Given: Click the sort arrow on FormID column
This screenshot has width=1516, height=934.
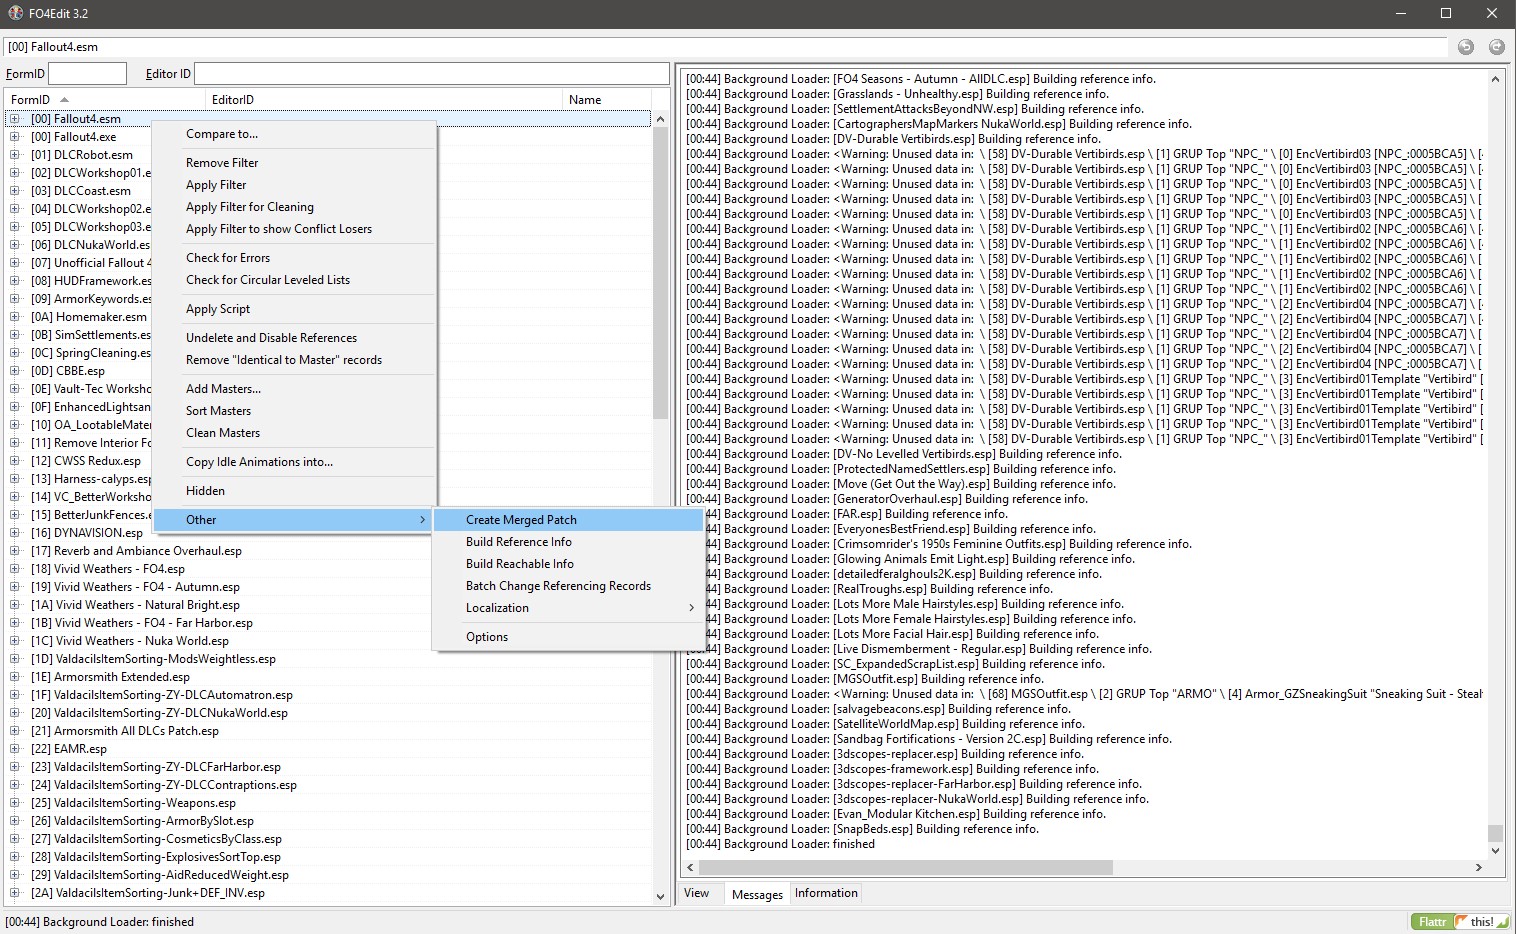Looking at the screenshot, I should pyautogui.click(x=64, y=100).
